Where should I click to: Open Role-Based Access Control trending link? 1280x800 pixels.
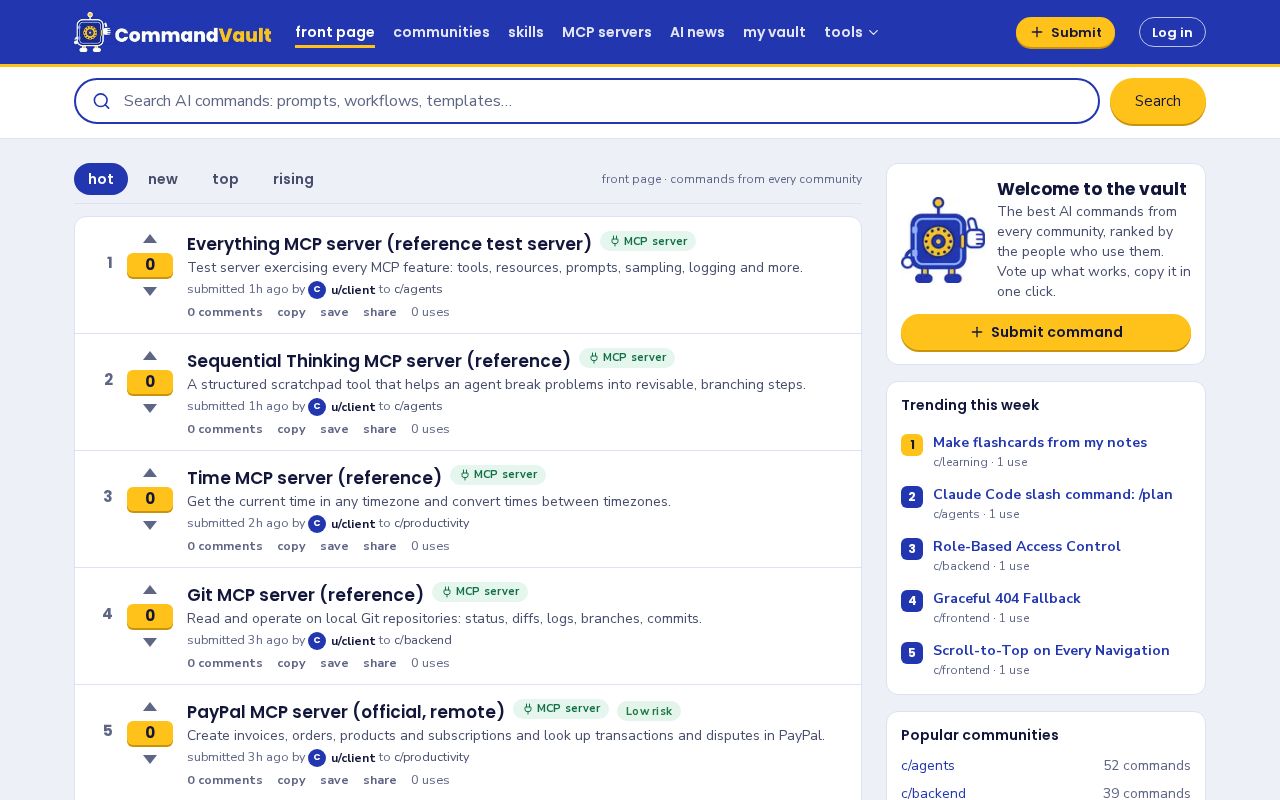tap(1027, 546)
